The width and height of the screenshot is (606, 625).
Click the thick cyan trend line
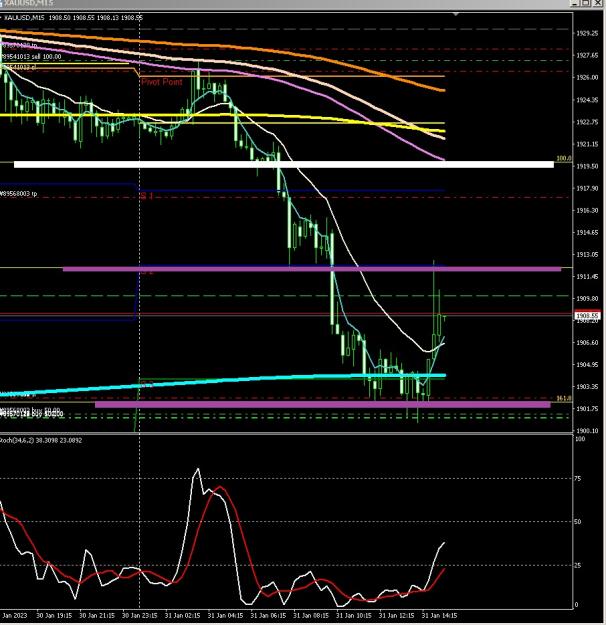pyautogui.click(x=223, y=381)
